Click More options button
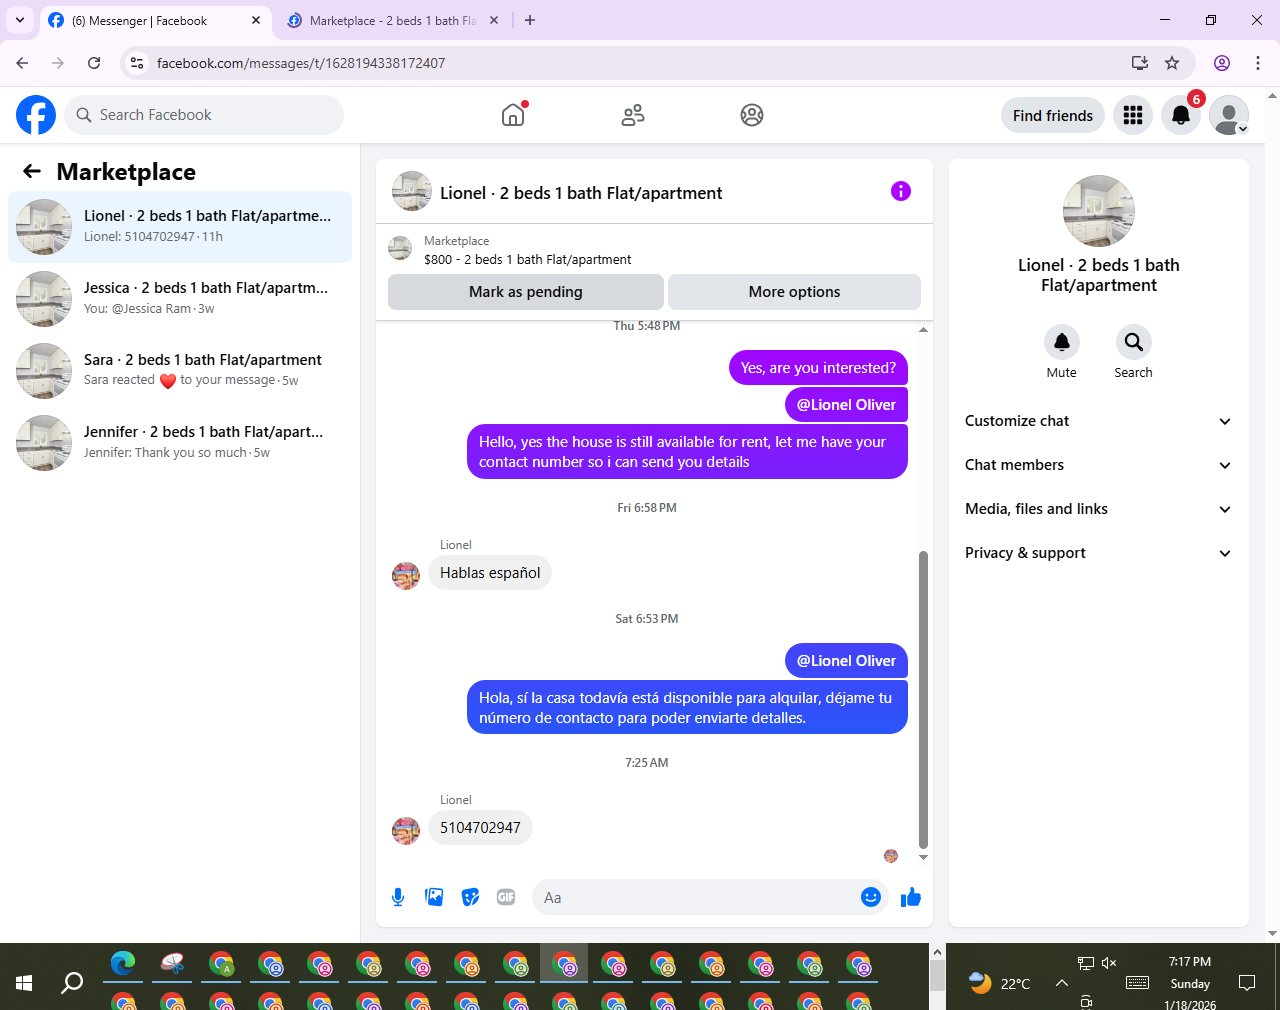Image resolution: width=1280 pixels, height=1010 pixels. point(794,292)
